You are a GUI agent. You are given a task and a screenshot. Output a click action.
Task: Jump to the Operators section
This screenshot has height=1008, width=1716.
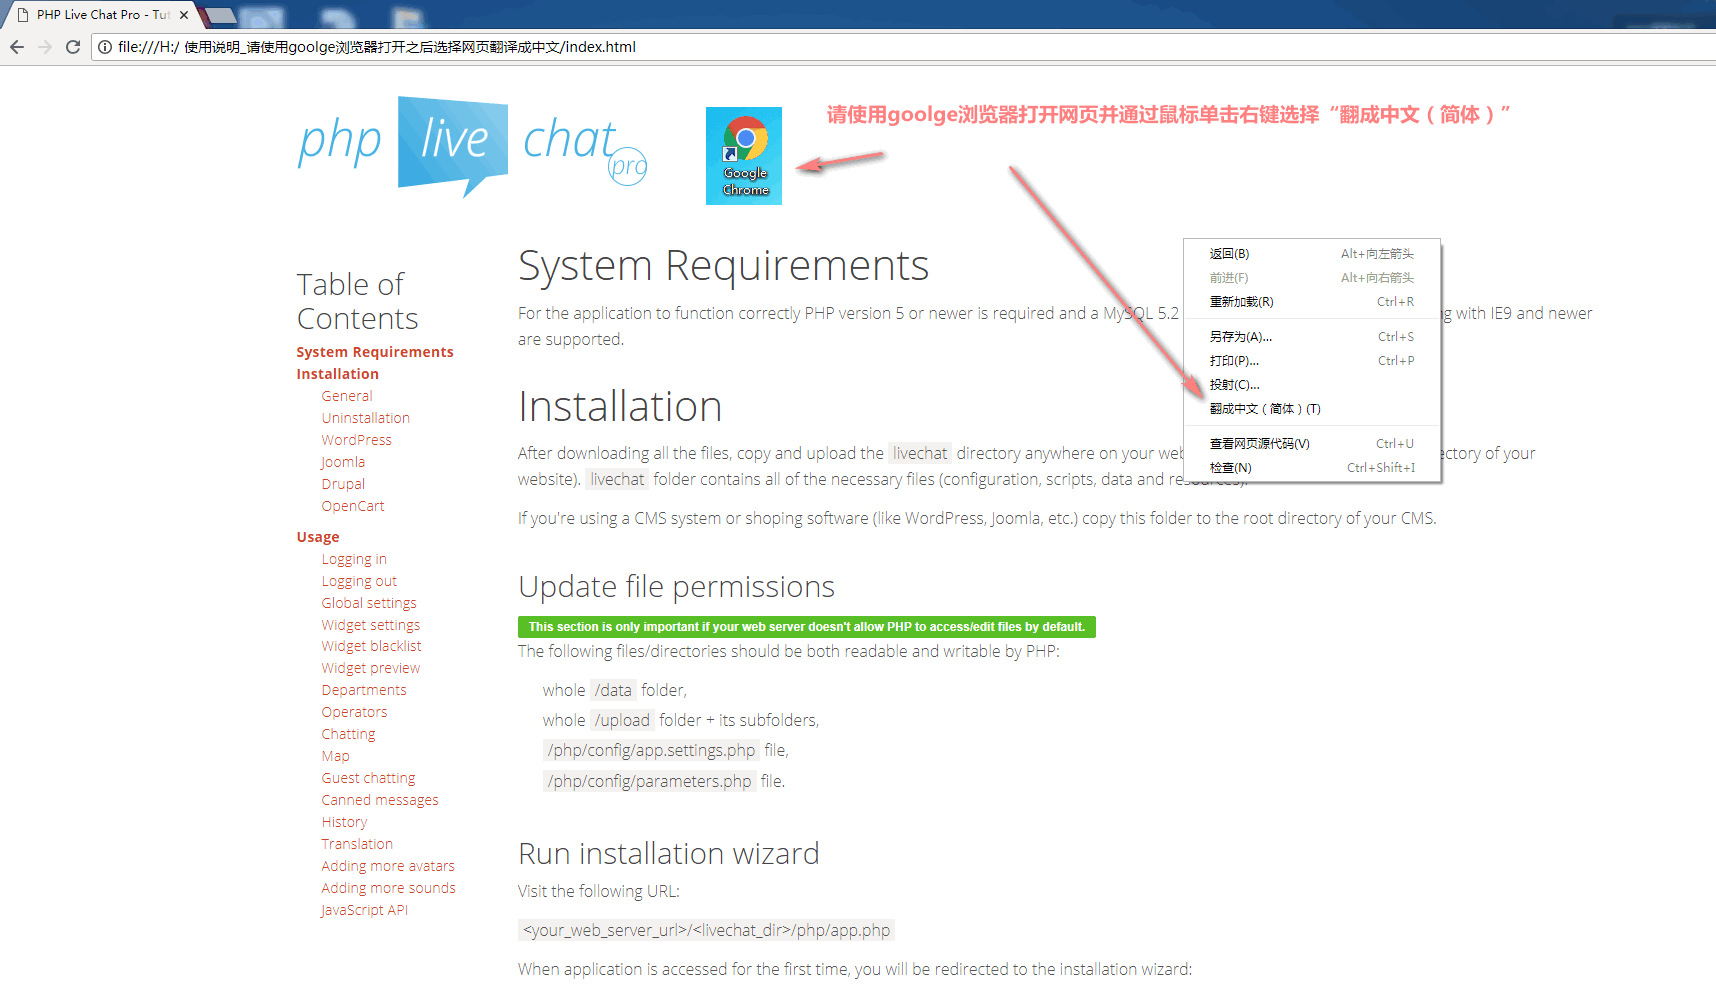[354, 712]
